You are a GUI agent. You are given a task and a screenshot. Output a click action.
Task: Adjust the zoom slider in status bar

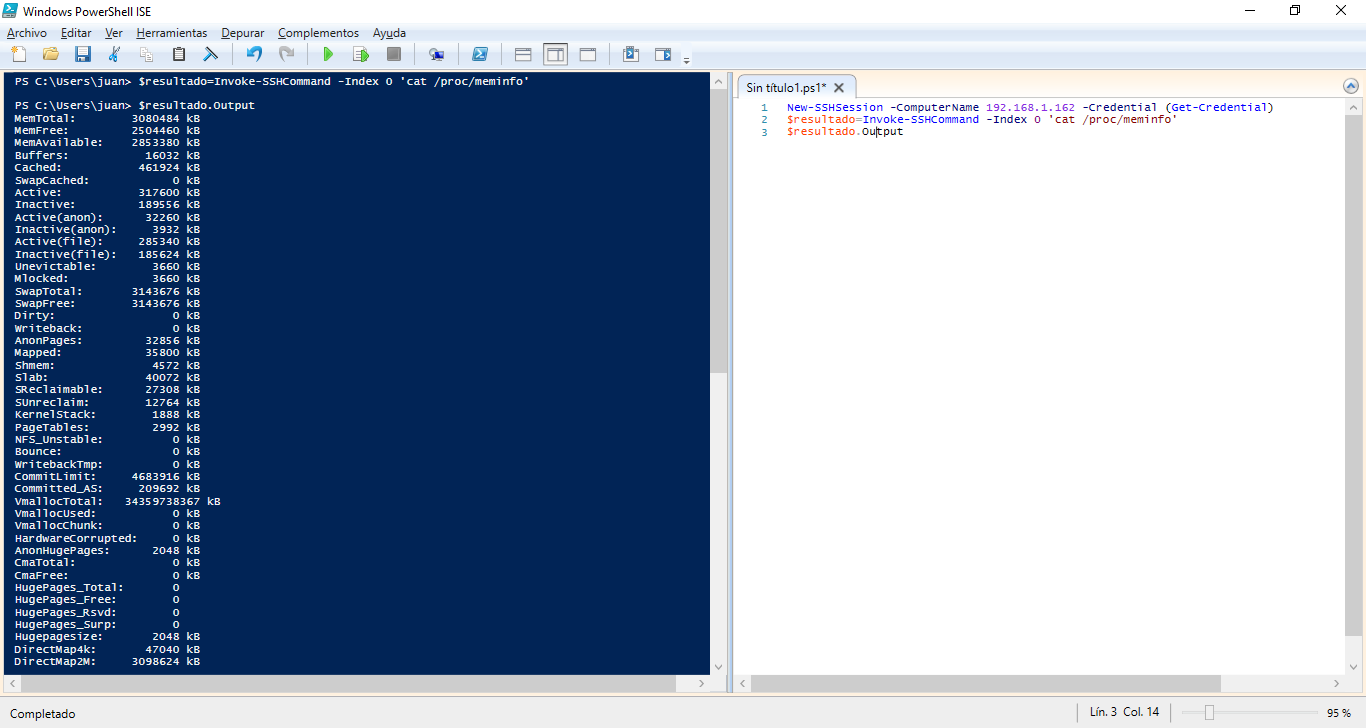click(1209, 713)
